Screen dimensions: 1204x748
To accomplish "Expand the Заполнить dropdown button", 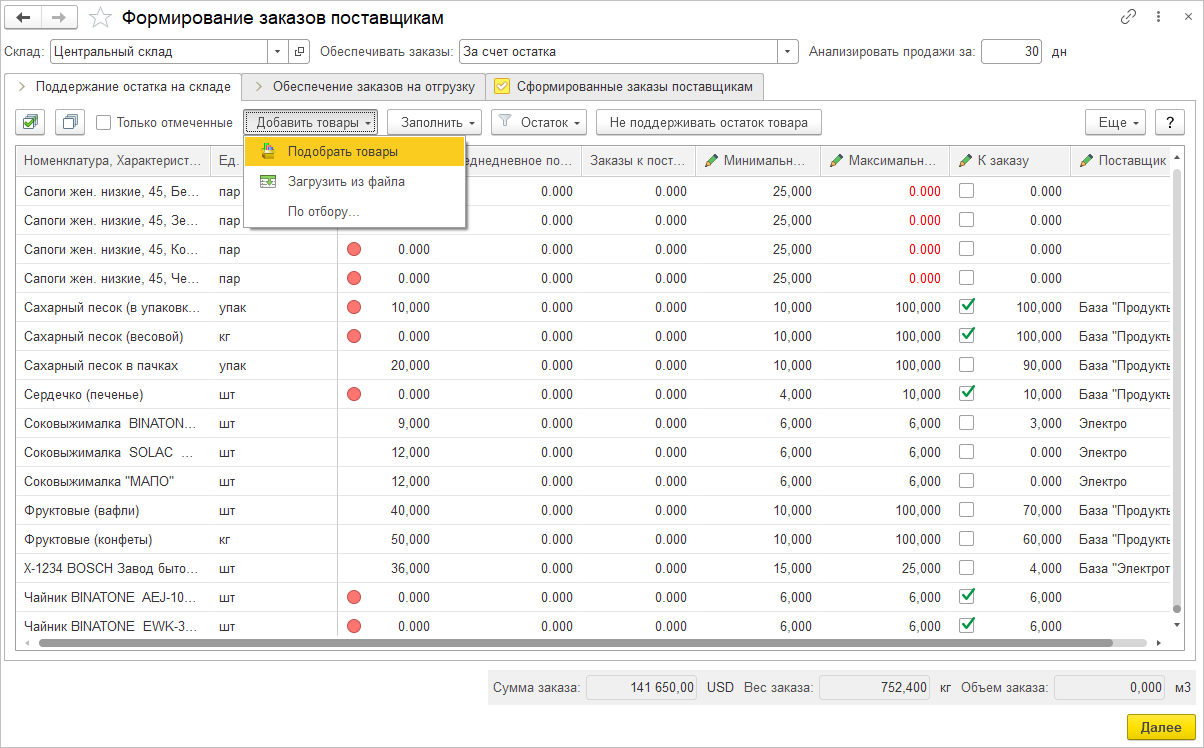I will (x=434, y=122).
